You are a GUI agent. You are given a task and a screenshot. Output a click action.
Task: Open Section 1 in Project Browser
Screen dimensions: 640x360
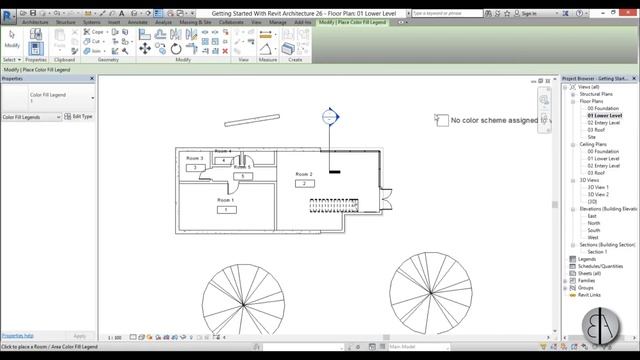(x=597, y=252)
